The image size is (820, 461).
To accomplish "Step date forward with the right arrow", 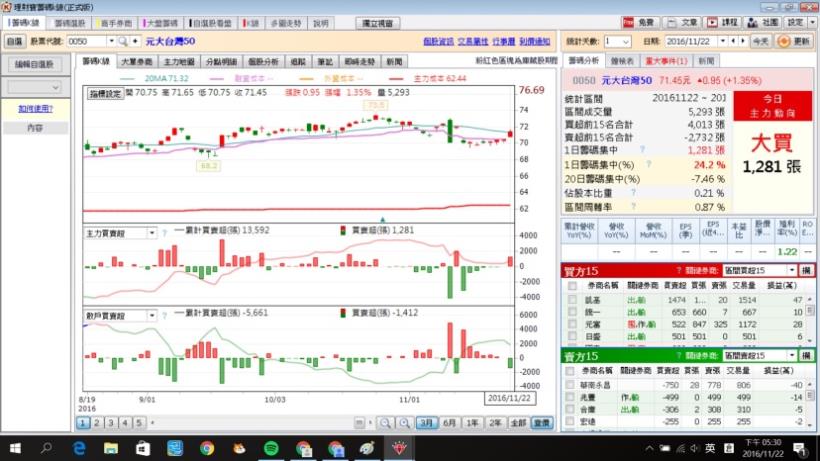I will pyautogui.click(x=742, y=41).
